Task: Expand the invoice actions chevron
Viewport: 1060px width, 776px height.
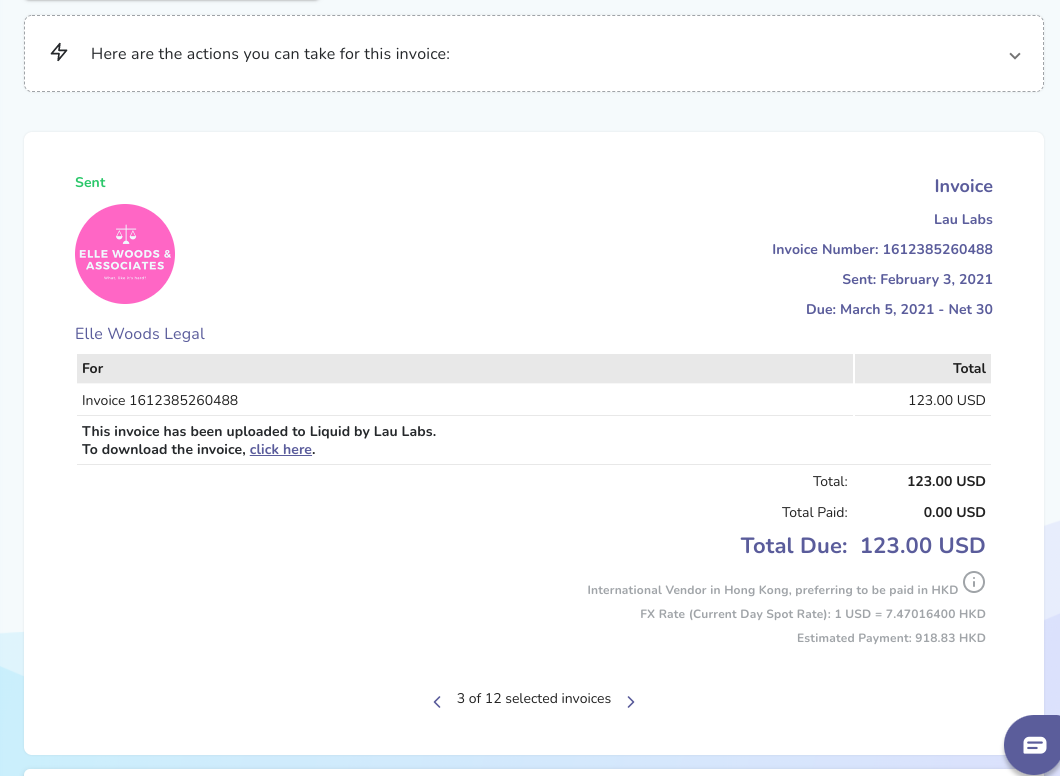Action: pyautogui.click(x=1015, y=56)
